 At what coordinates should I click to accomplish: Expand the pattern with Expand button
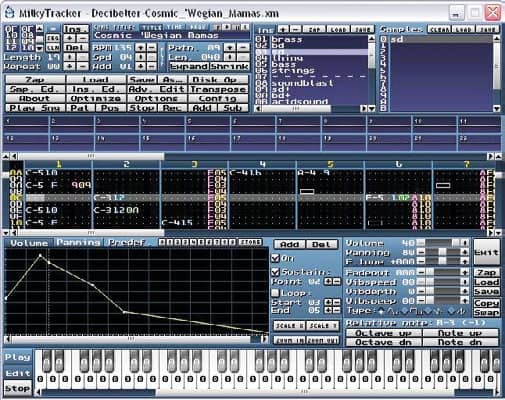(x=189, y=66)
